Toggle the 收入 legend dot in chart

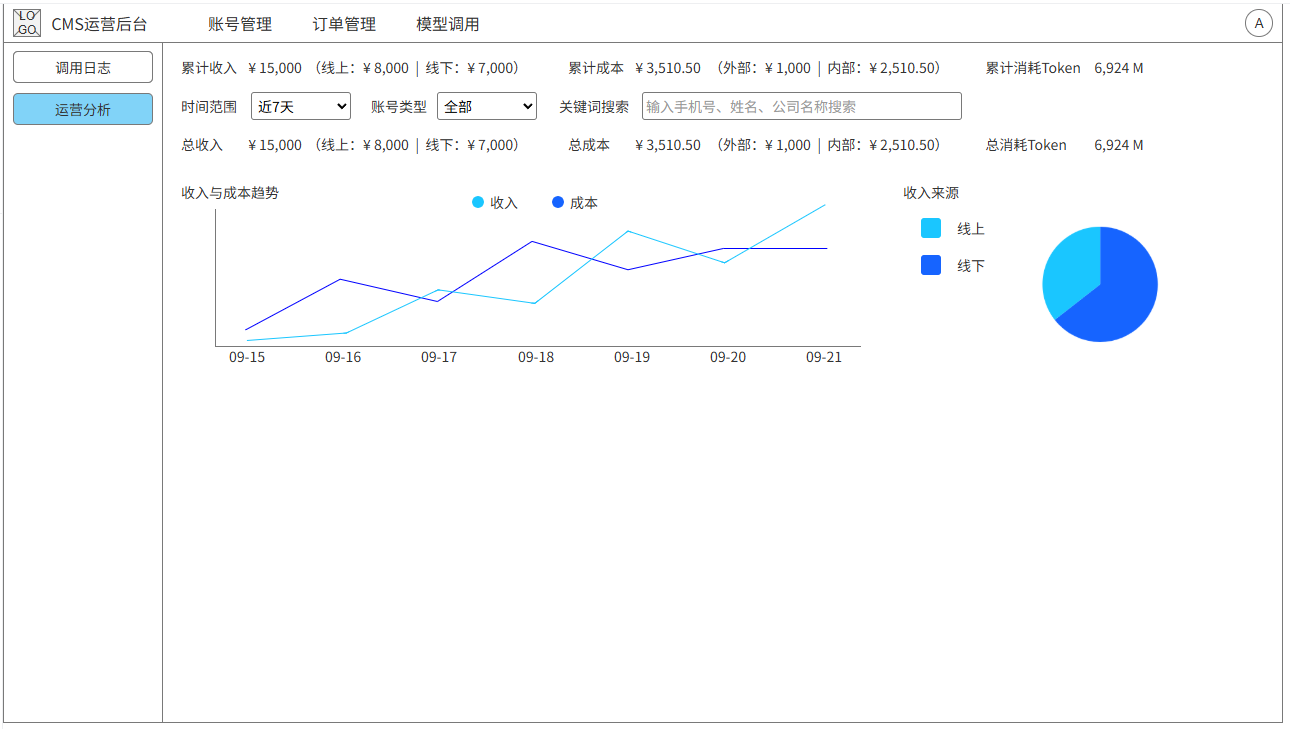(x=478, y=203)
